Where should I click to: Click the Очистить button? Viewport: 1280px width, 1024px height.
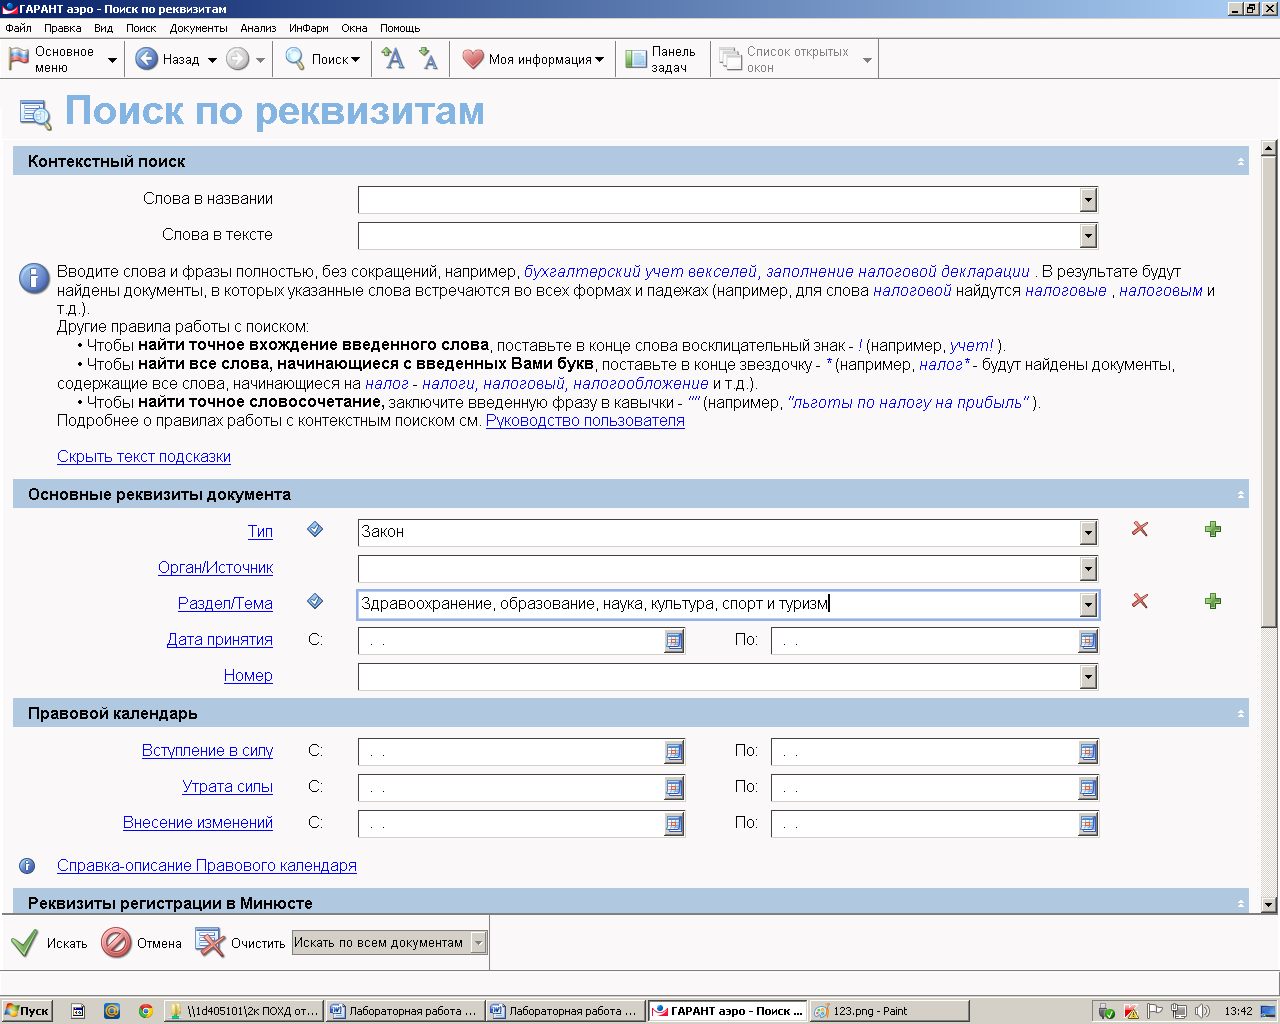(x=240, y=943)
